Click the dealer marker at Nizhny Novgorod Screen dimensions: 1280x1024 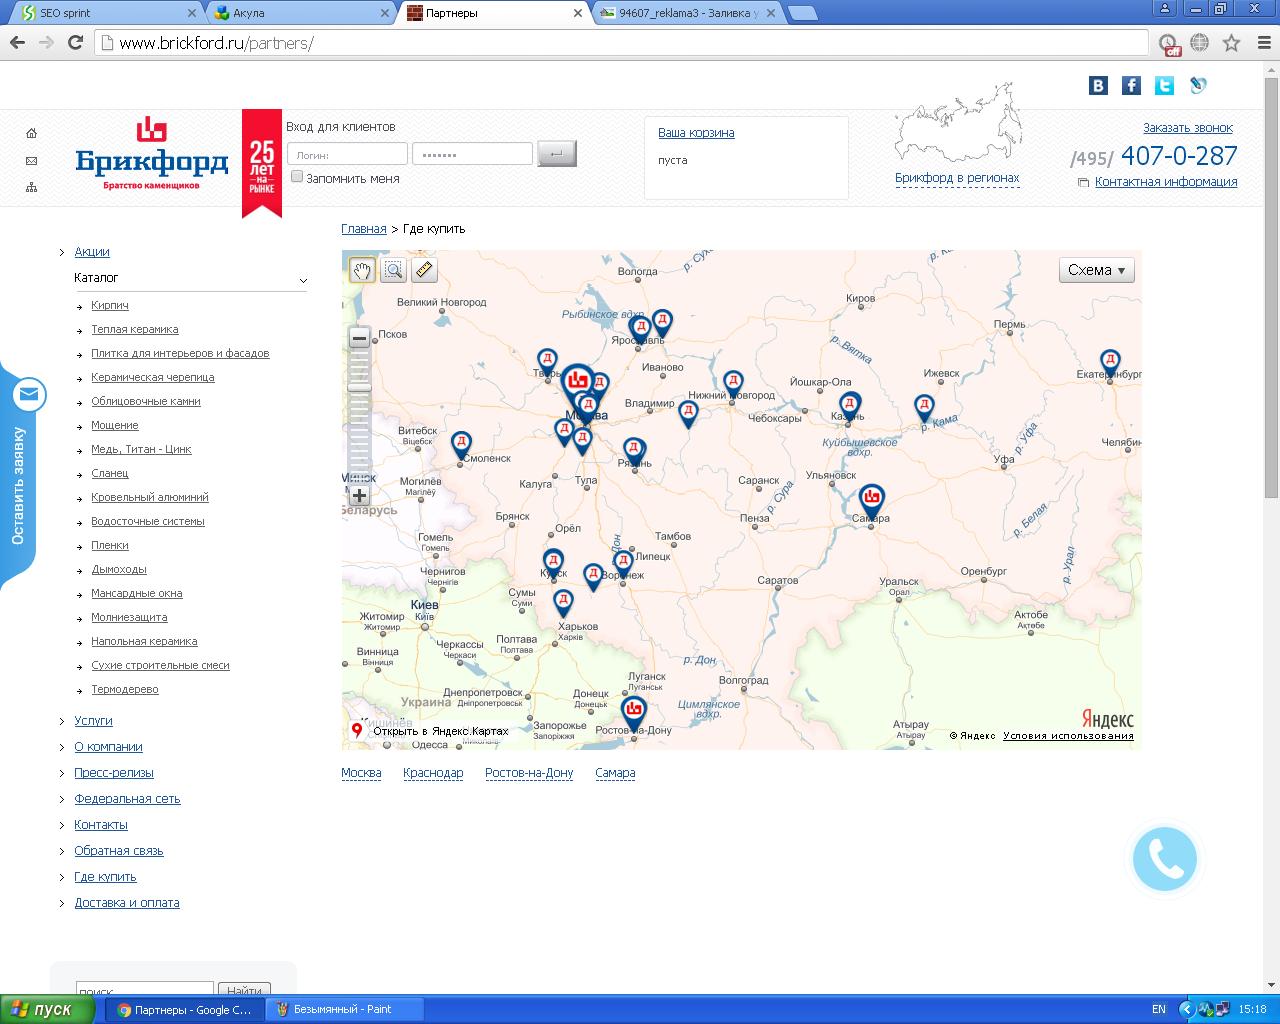(733, 384)
